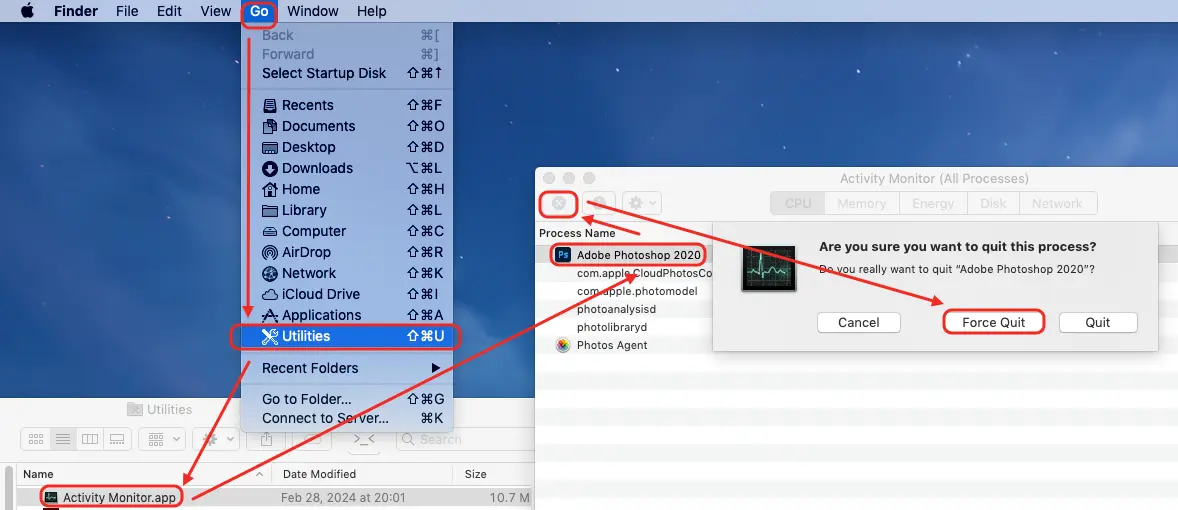Click the inspect process info icon
The height and width of the screenshot is (510, 1178).
click(x=600, y=203)
